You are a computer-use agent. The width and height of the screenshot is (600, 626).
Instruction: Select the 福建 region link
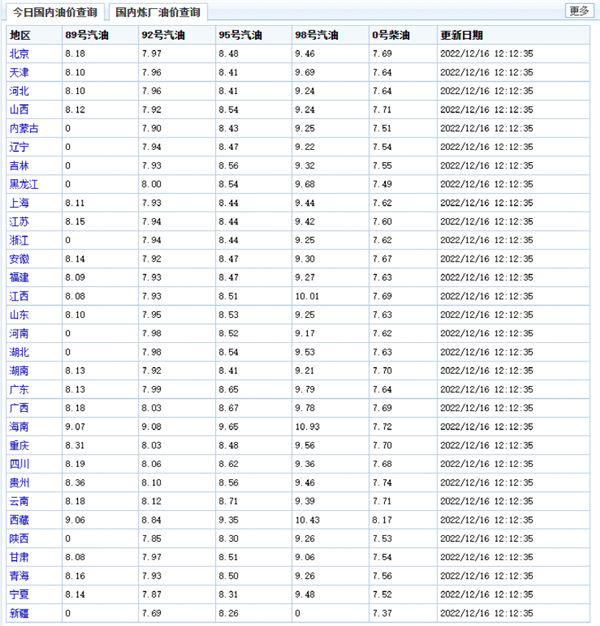coord(19,277)
